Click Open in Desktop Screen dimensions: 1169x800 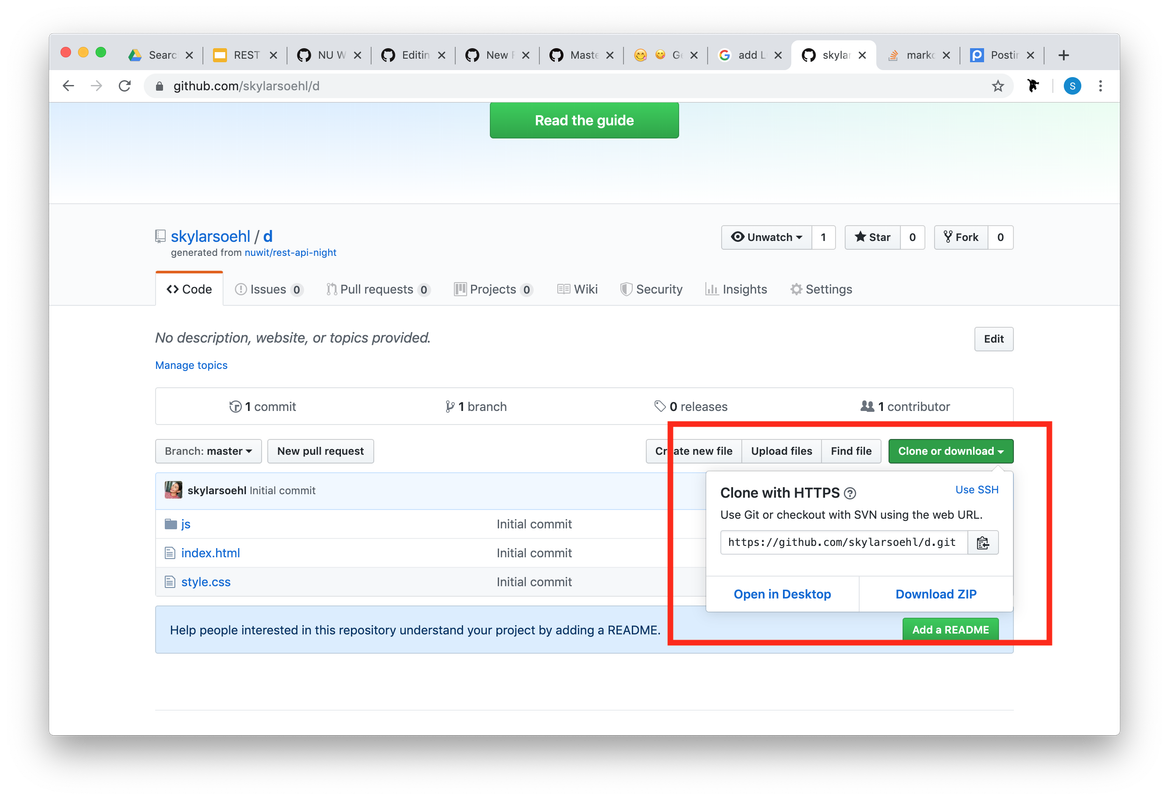pos(782,594)
